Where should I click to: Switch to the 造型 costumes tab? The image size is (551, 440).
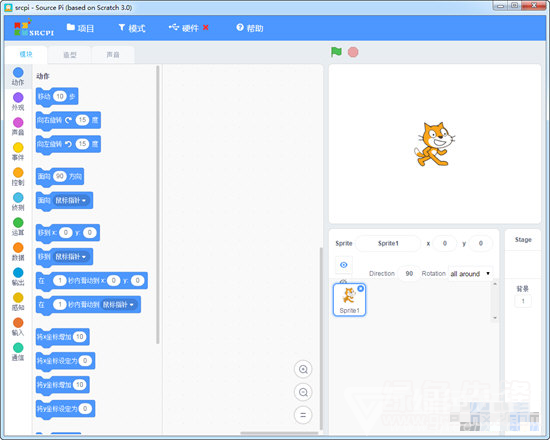click(x=70, y=54)
